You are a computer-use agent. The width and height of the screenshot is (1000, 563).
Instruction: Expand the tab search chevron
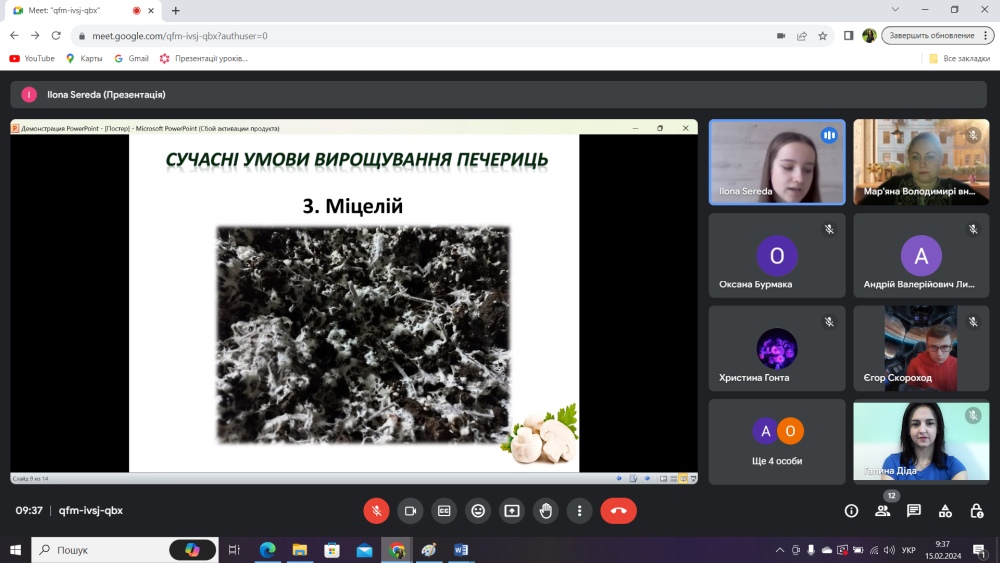pyautogui.click(x=895, y=10)
